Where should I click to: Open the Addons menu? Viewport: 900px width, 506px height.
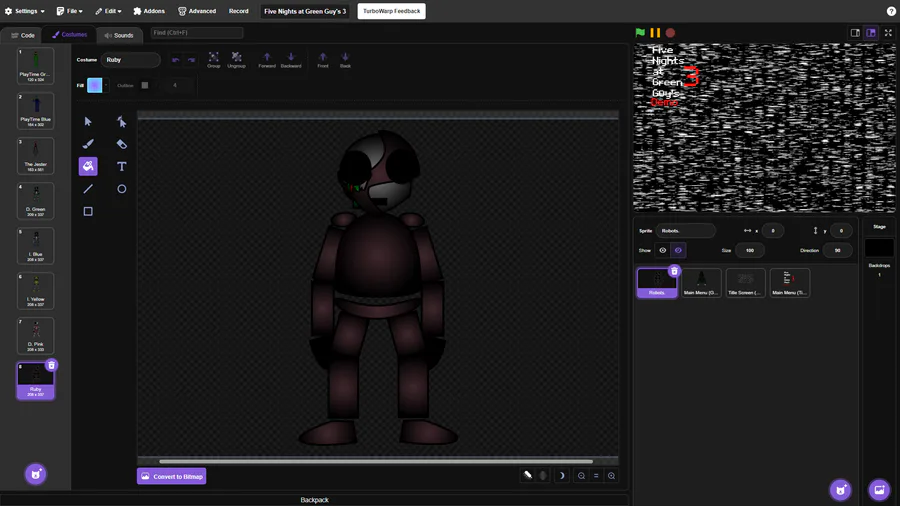[x=149, y=11]
